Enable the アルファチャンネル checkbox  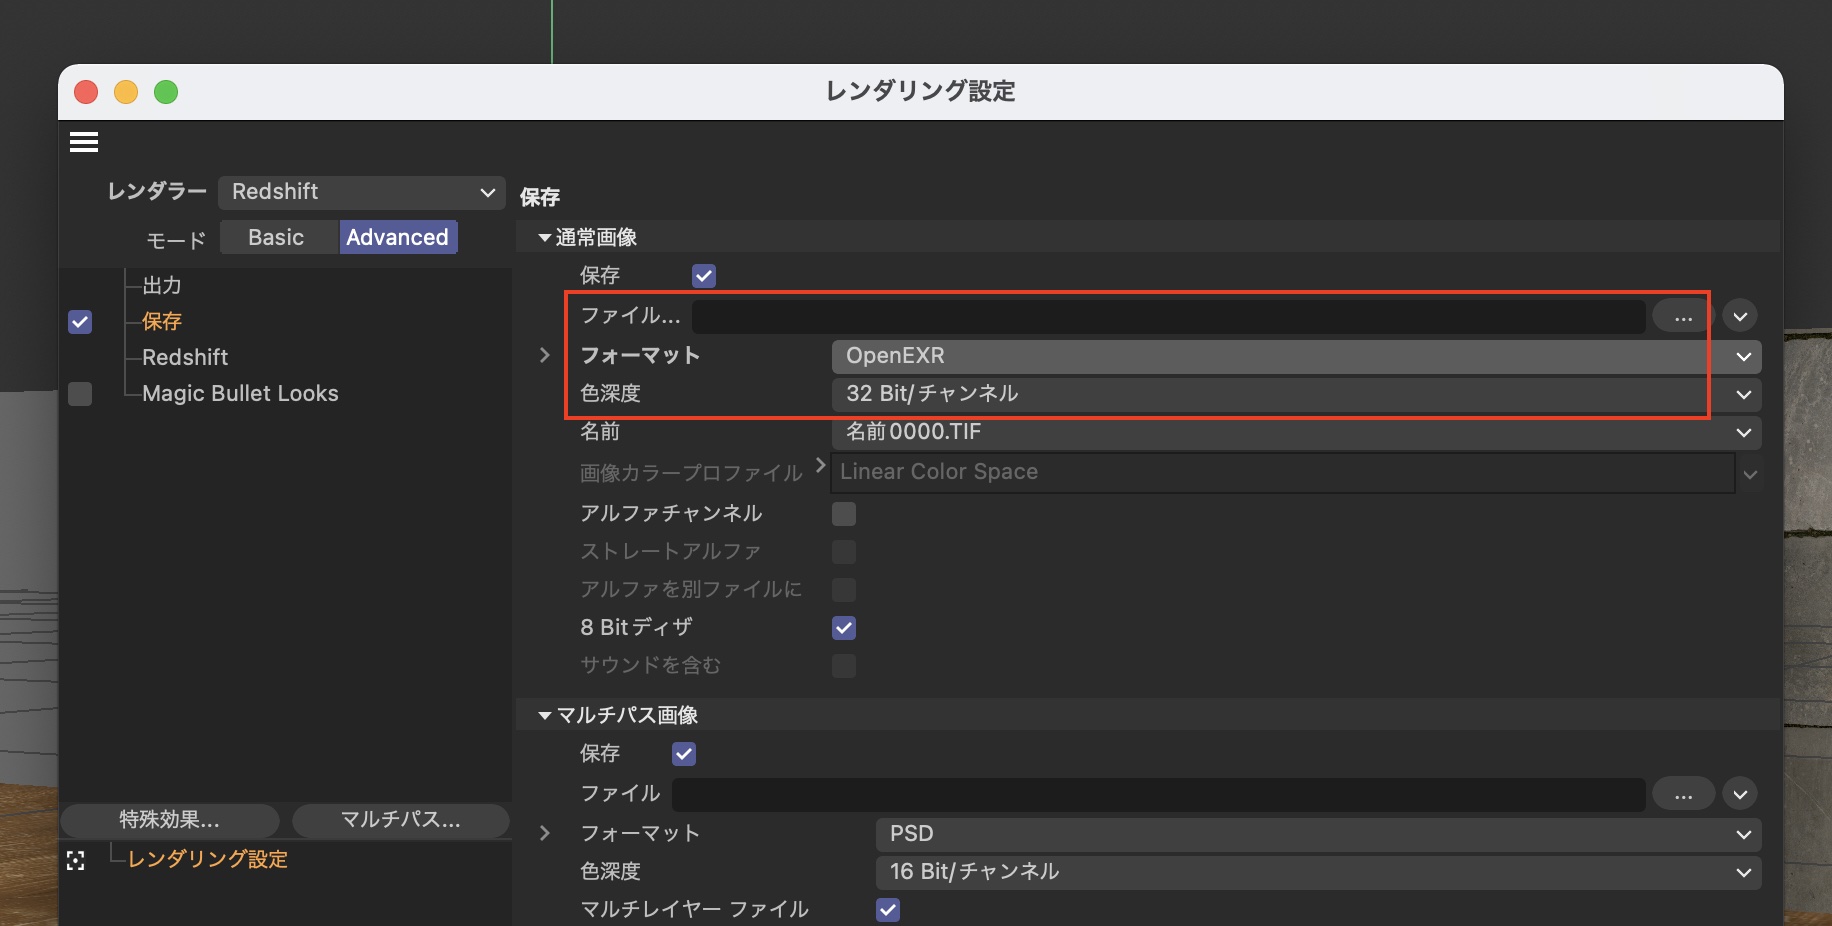pos(844,514)
